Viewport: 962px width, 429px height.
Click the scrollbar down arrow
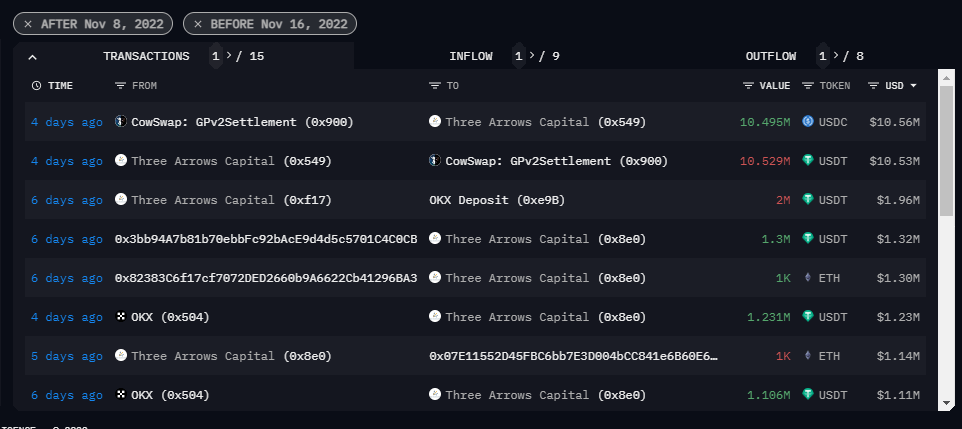(x=945, y=402)
